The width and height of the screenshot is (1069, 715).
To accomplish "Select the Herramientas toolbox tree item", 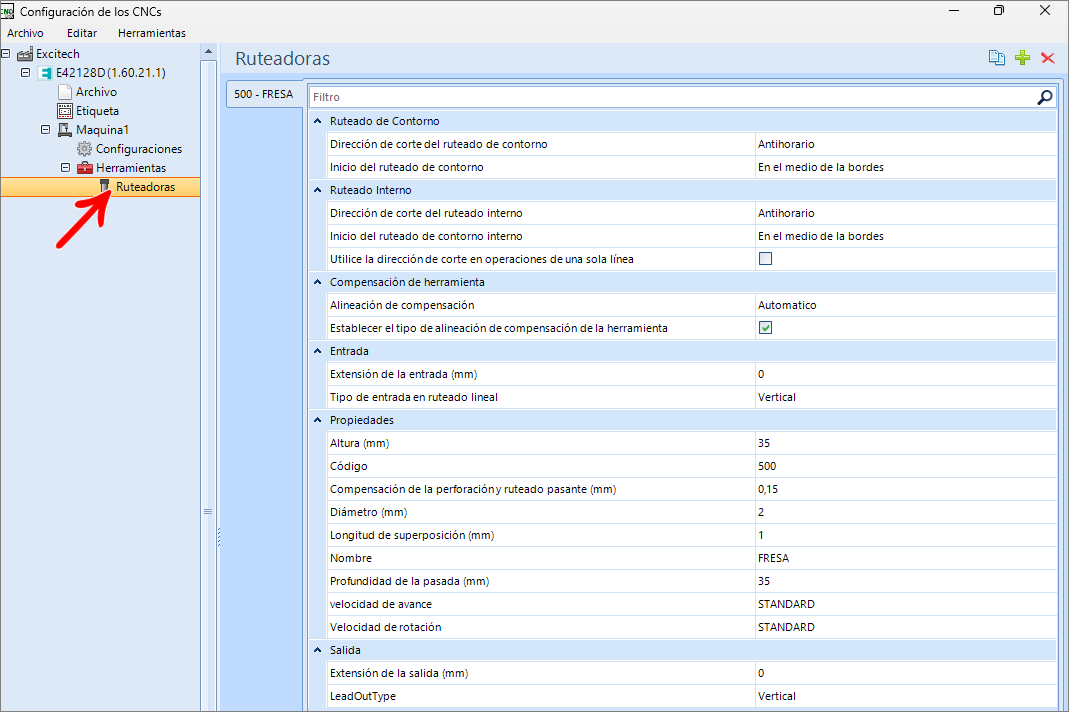I will pyautogui.click(x=130, y=168).
